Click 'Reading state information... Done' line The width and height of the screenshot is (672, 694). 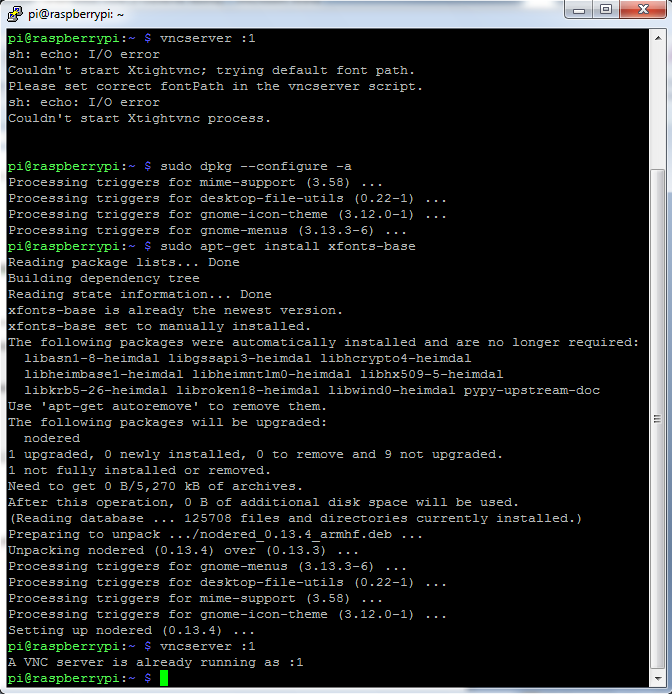click(139, 294)
